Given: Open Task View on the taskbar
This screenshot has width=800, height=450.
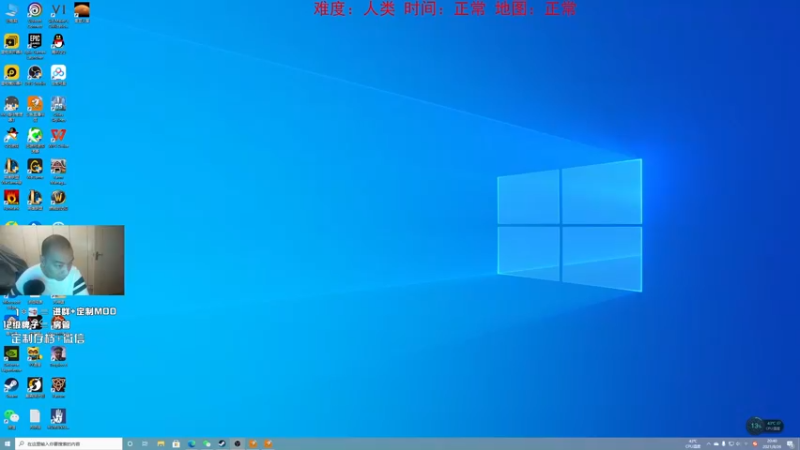Looking at the screenshot, I should coord(145,444).
